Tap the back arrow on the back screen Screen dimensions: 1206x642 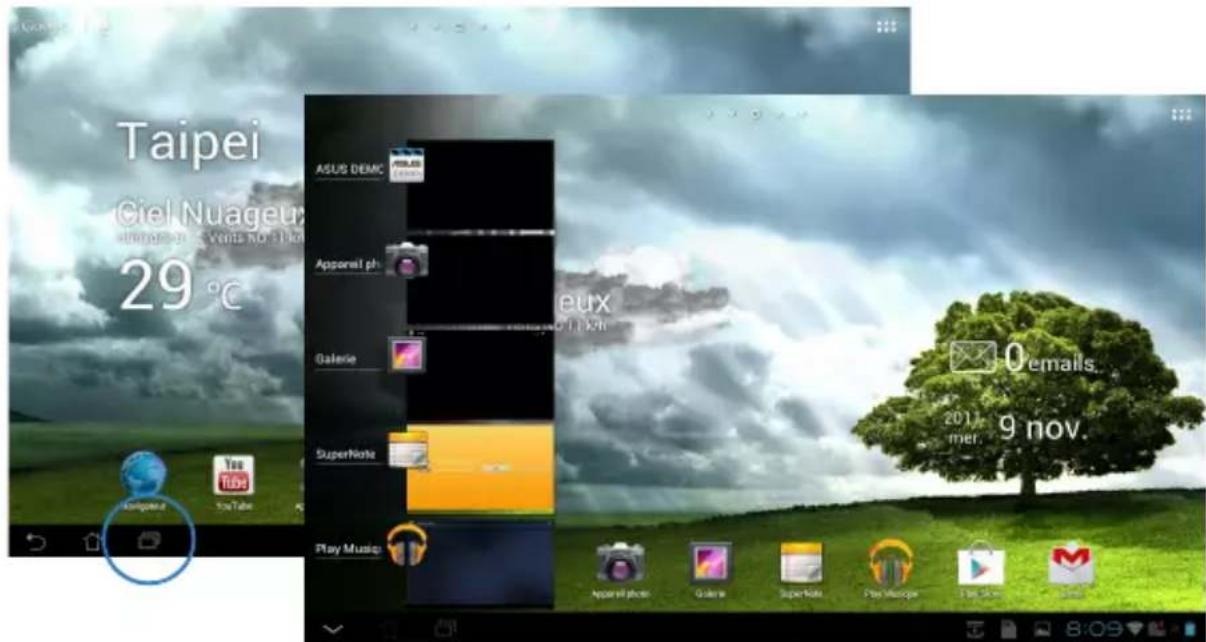click(36, 541)
